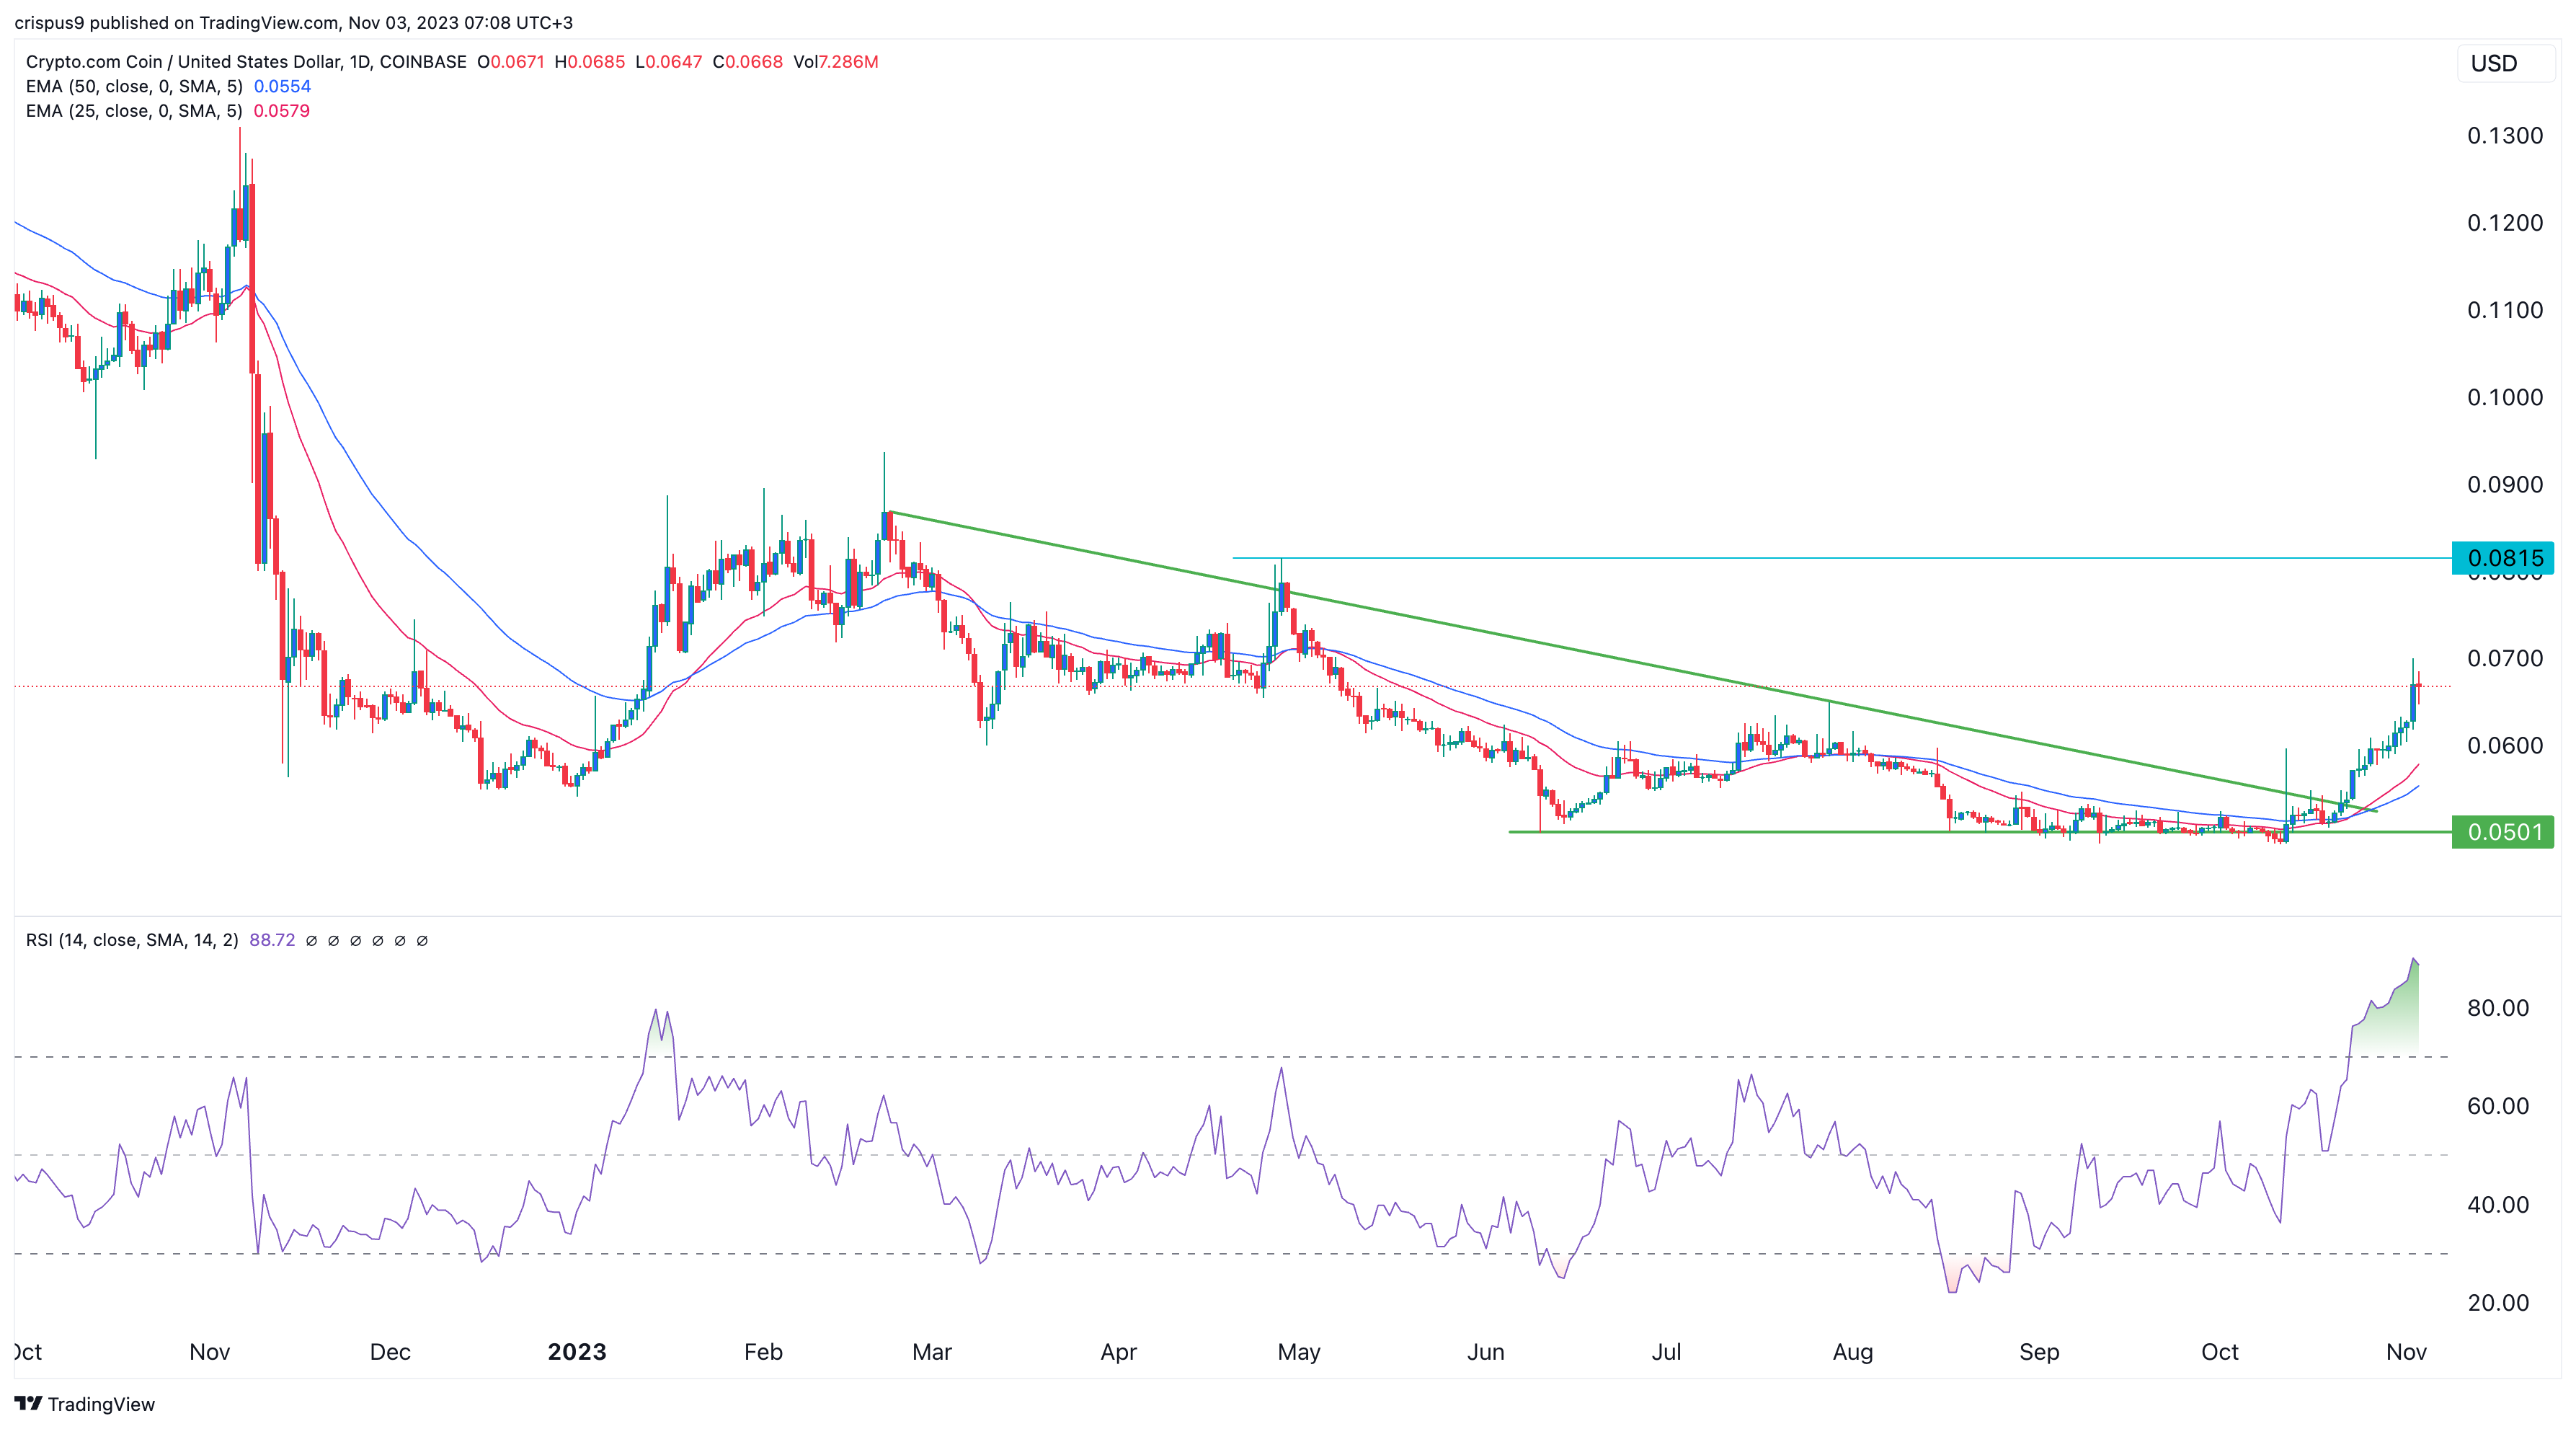Click the TradingView logo at bottom left
This screenshot has height=1429, width=2576.
(x=85, y=1403)
